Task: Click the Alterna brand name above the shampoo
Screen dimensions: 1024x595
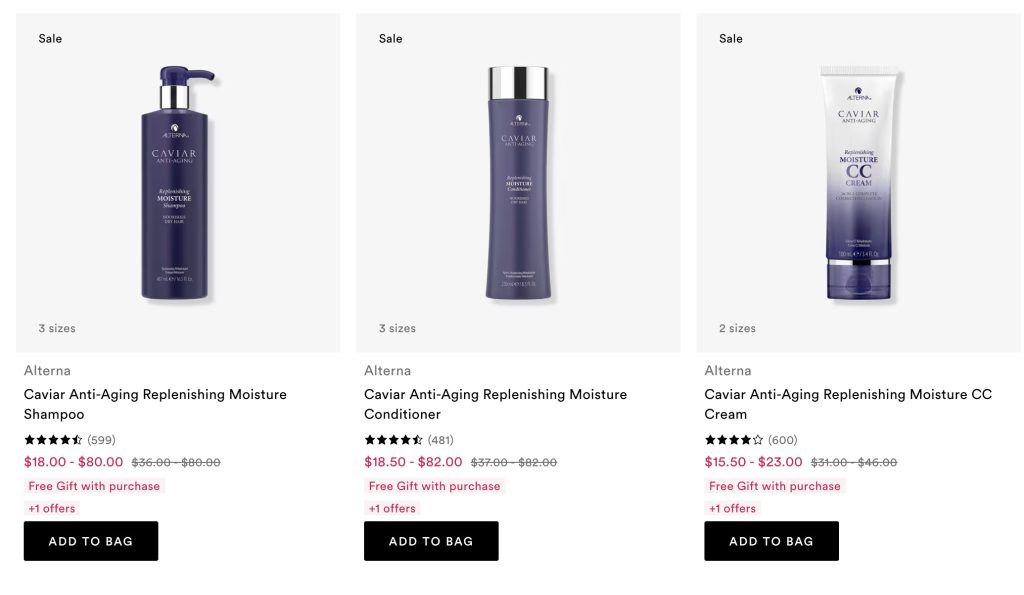Action: pos(47,371)
